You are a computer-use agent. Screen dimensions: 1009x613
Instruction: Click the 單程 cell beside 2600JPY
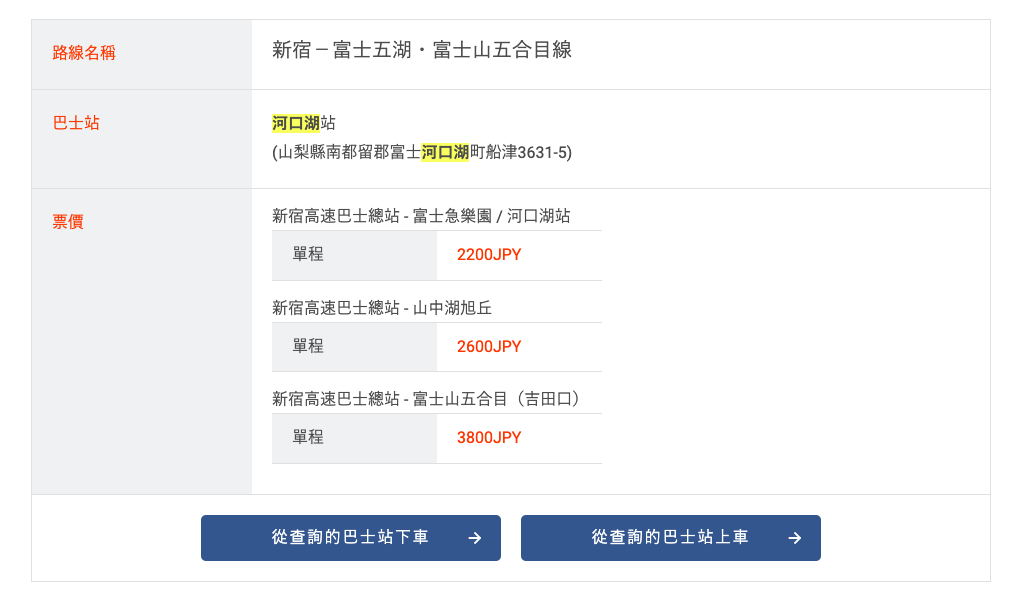(308, 347)
